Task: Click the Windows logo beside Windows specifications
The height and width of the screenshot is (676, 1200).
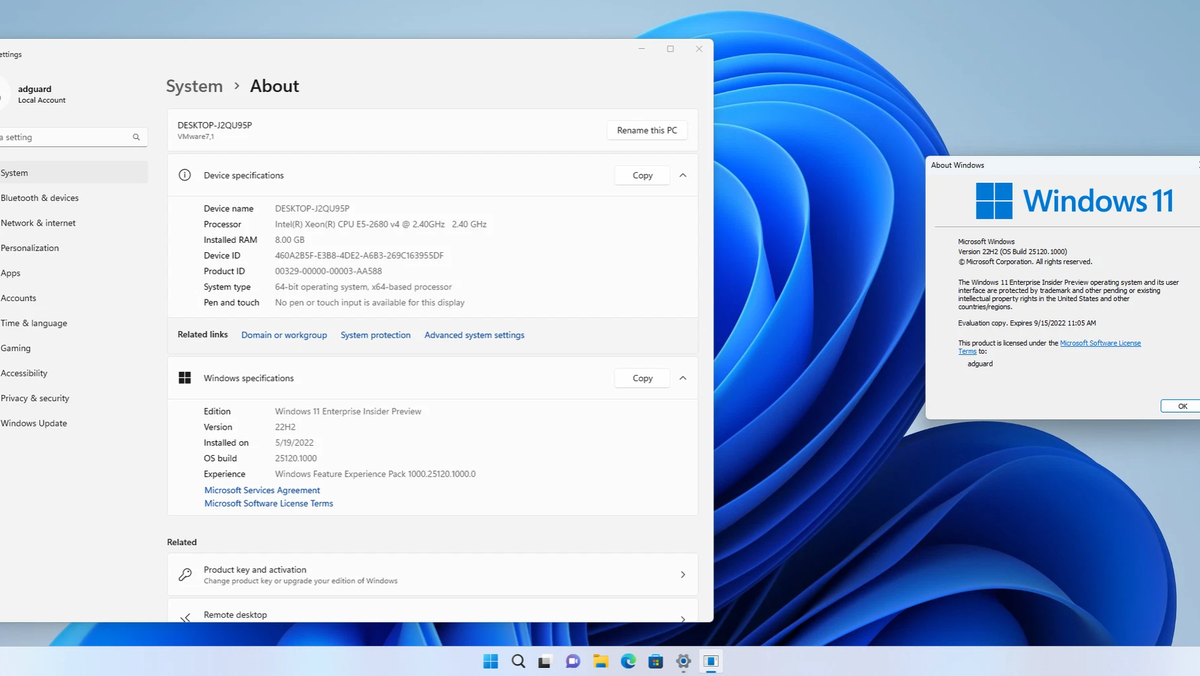Action: [185, 378]
